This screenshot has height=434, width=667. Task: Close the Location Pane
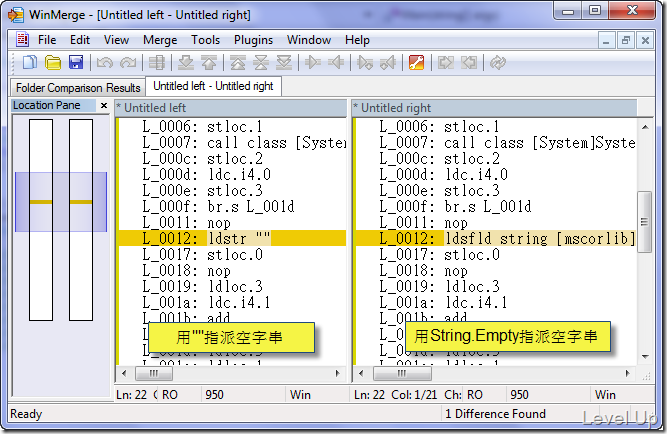tap(104, 106)
